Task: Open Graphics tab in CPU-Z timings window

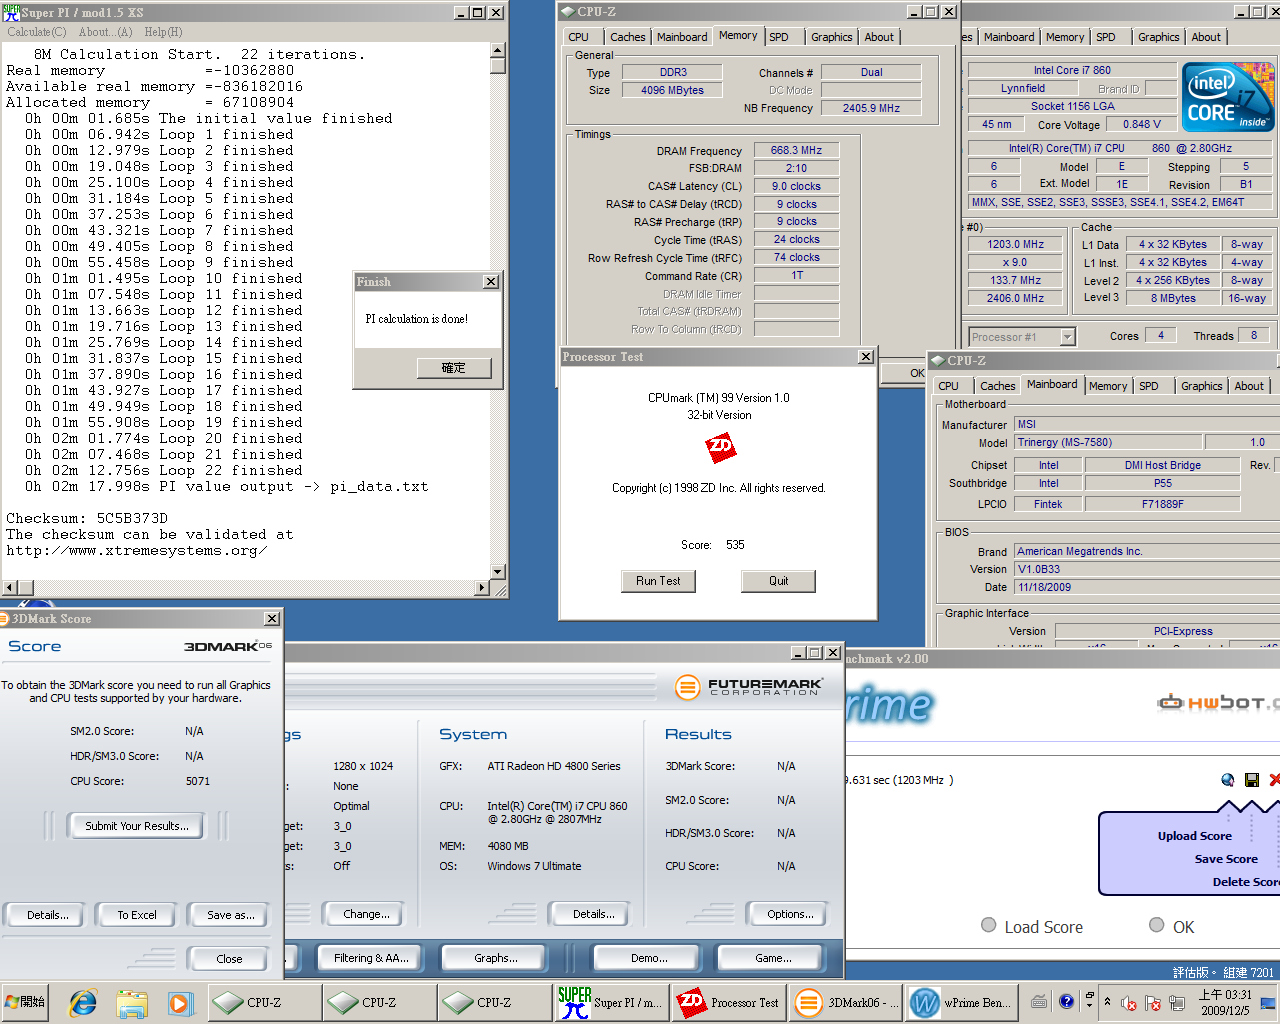Action: point(832,37)
